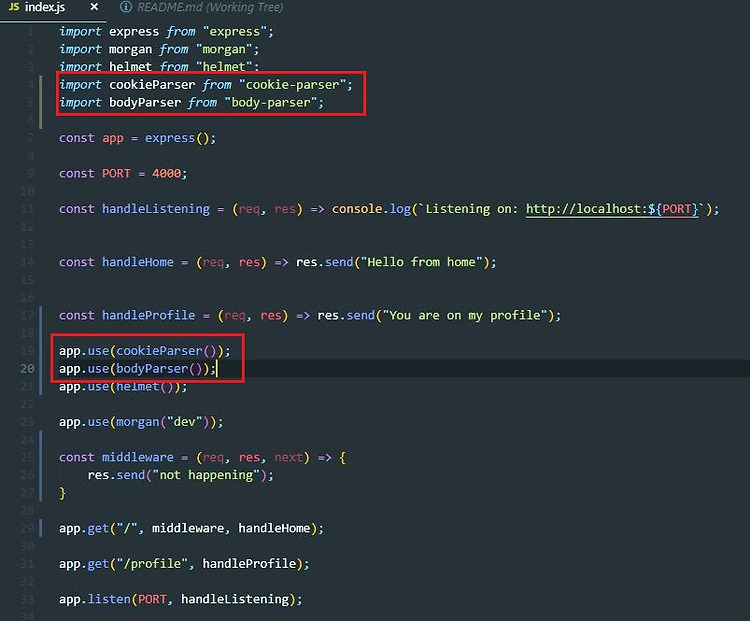Click the "cookie-parser" string in the import
The image size is (750, 621).
[x=292, y=85]
